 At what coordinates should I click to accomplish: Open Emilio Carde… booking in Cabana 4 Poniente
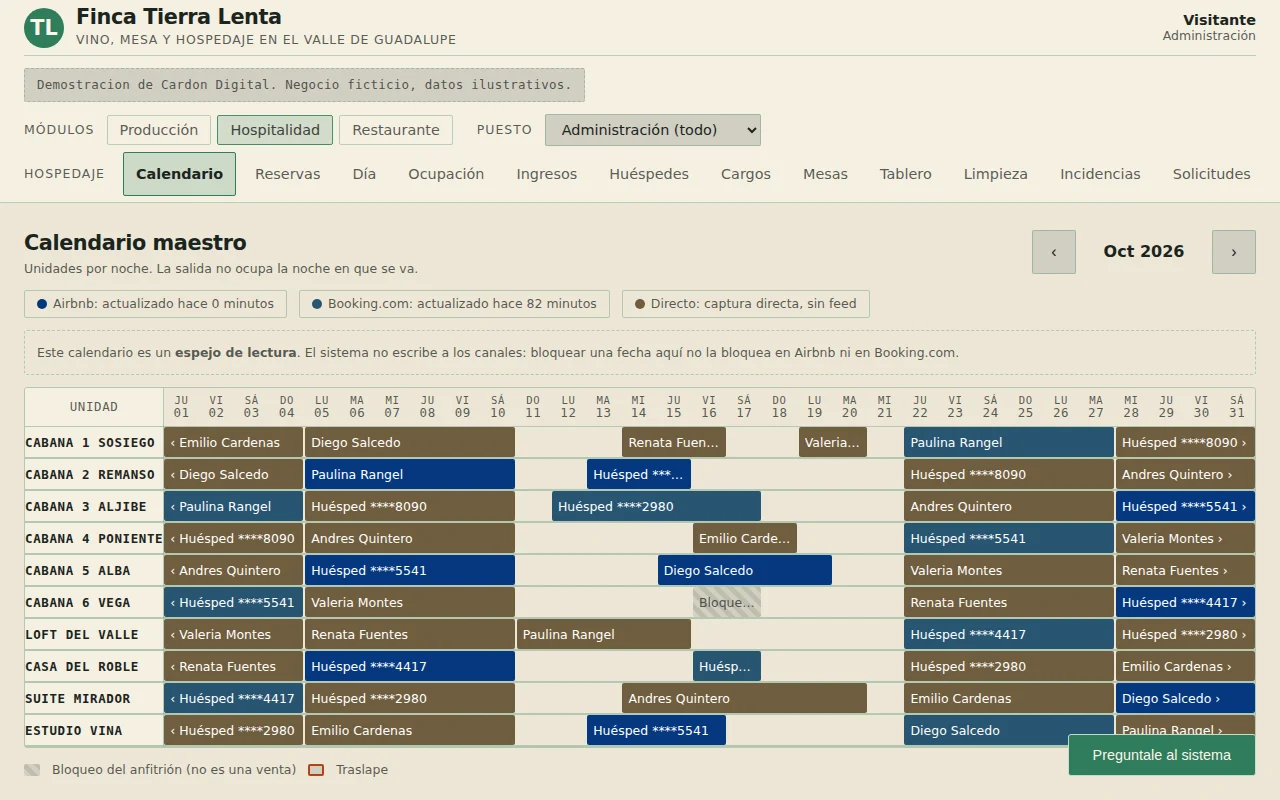(x=745, y=538)
